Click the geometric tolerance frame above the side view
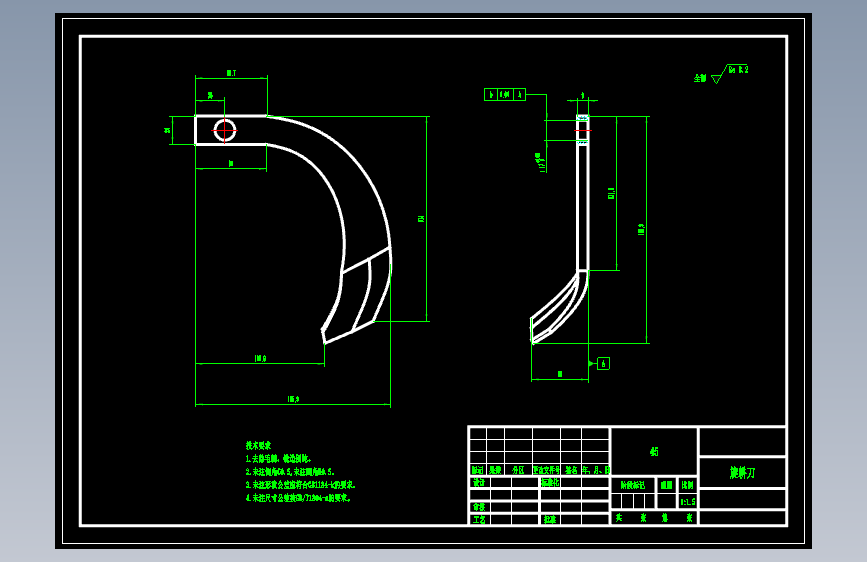This screenshot has height=562, width=867. click(x=505, y=95)
